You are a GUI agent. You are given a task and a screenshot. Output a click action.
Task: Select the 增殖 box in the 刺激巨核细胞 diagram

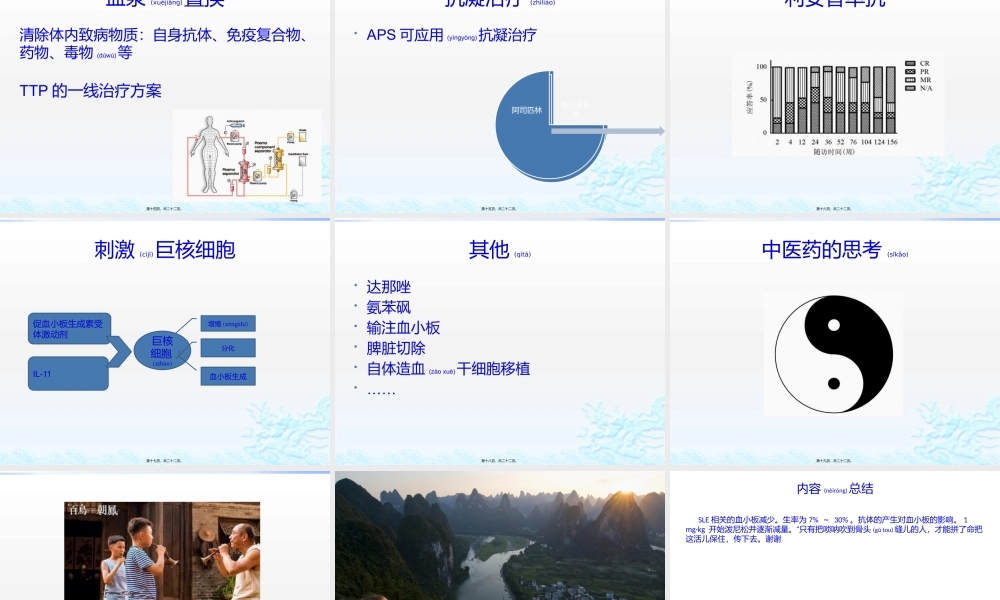click(228, 323)
